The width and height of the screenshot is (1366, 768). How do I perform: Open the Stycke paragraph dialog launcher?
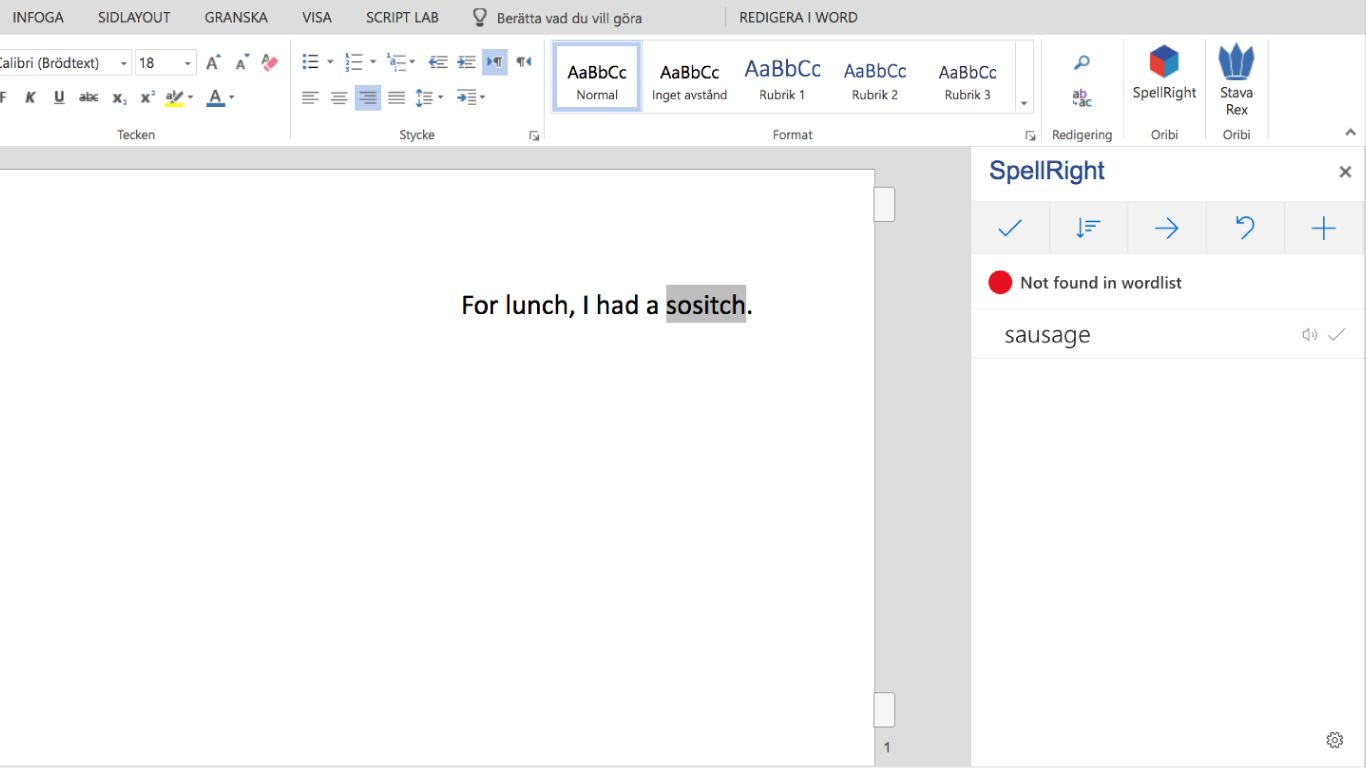pyautogui.click(x=534, y=136)
